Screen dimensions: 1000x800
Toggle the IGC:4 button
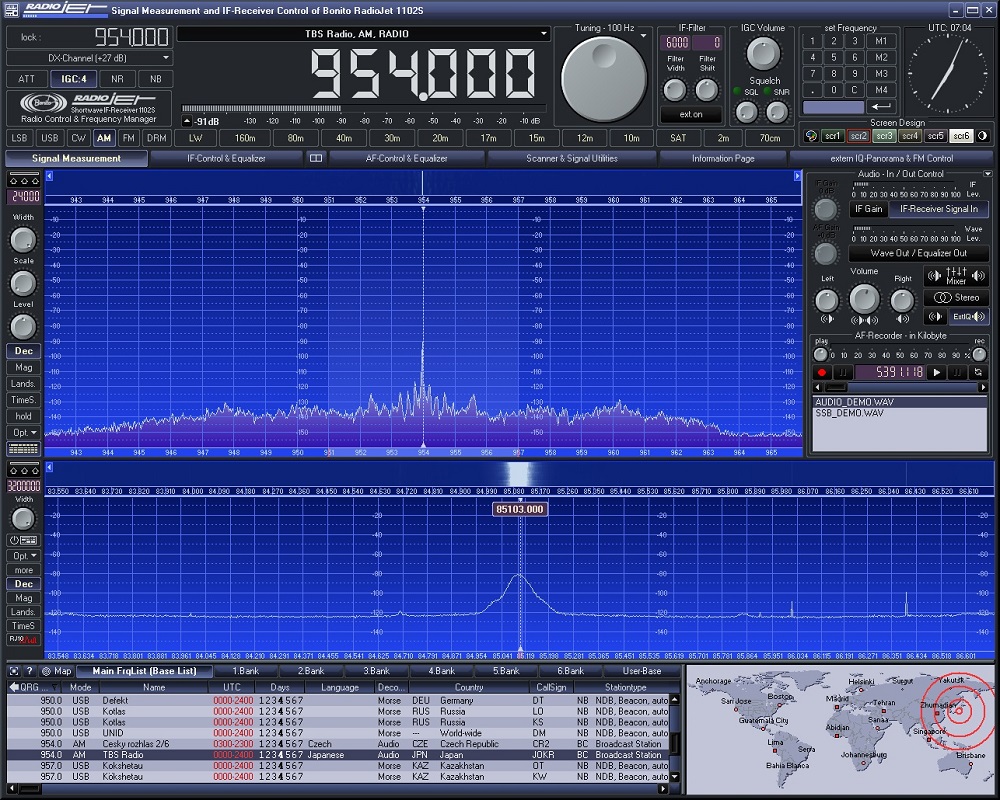pos(74,79)
